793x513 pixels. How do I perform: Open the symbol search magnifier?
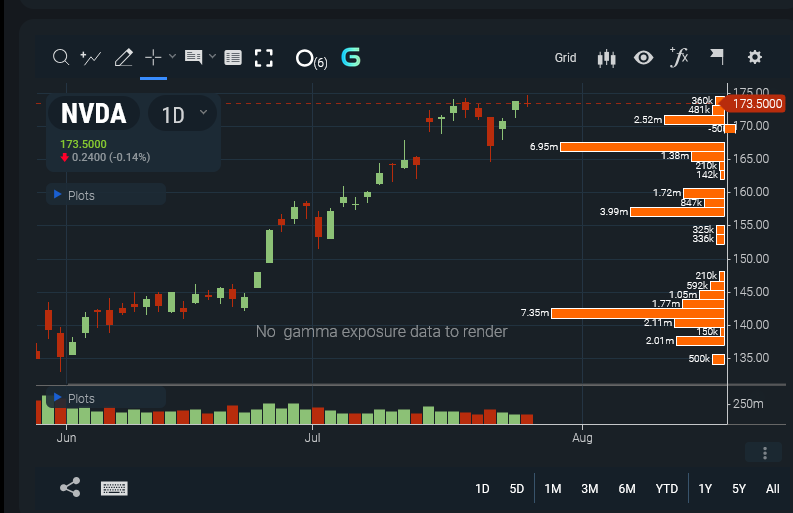pos(61,57)
